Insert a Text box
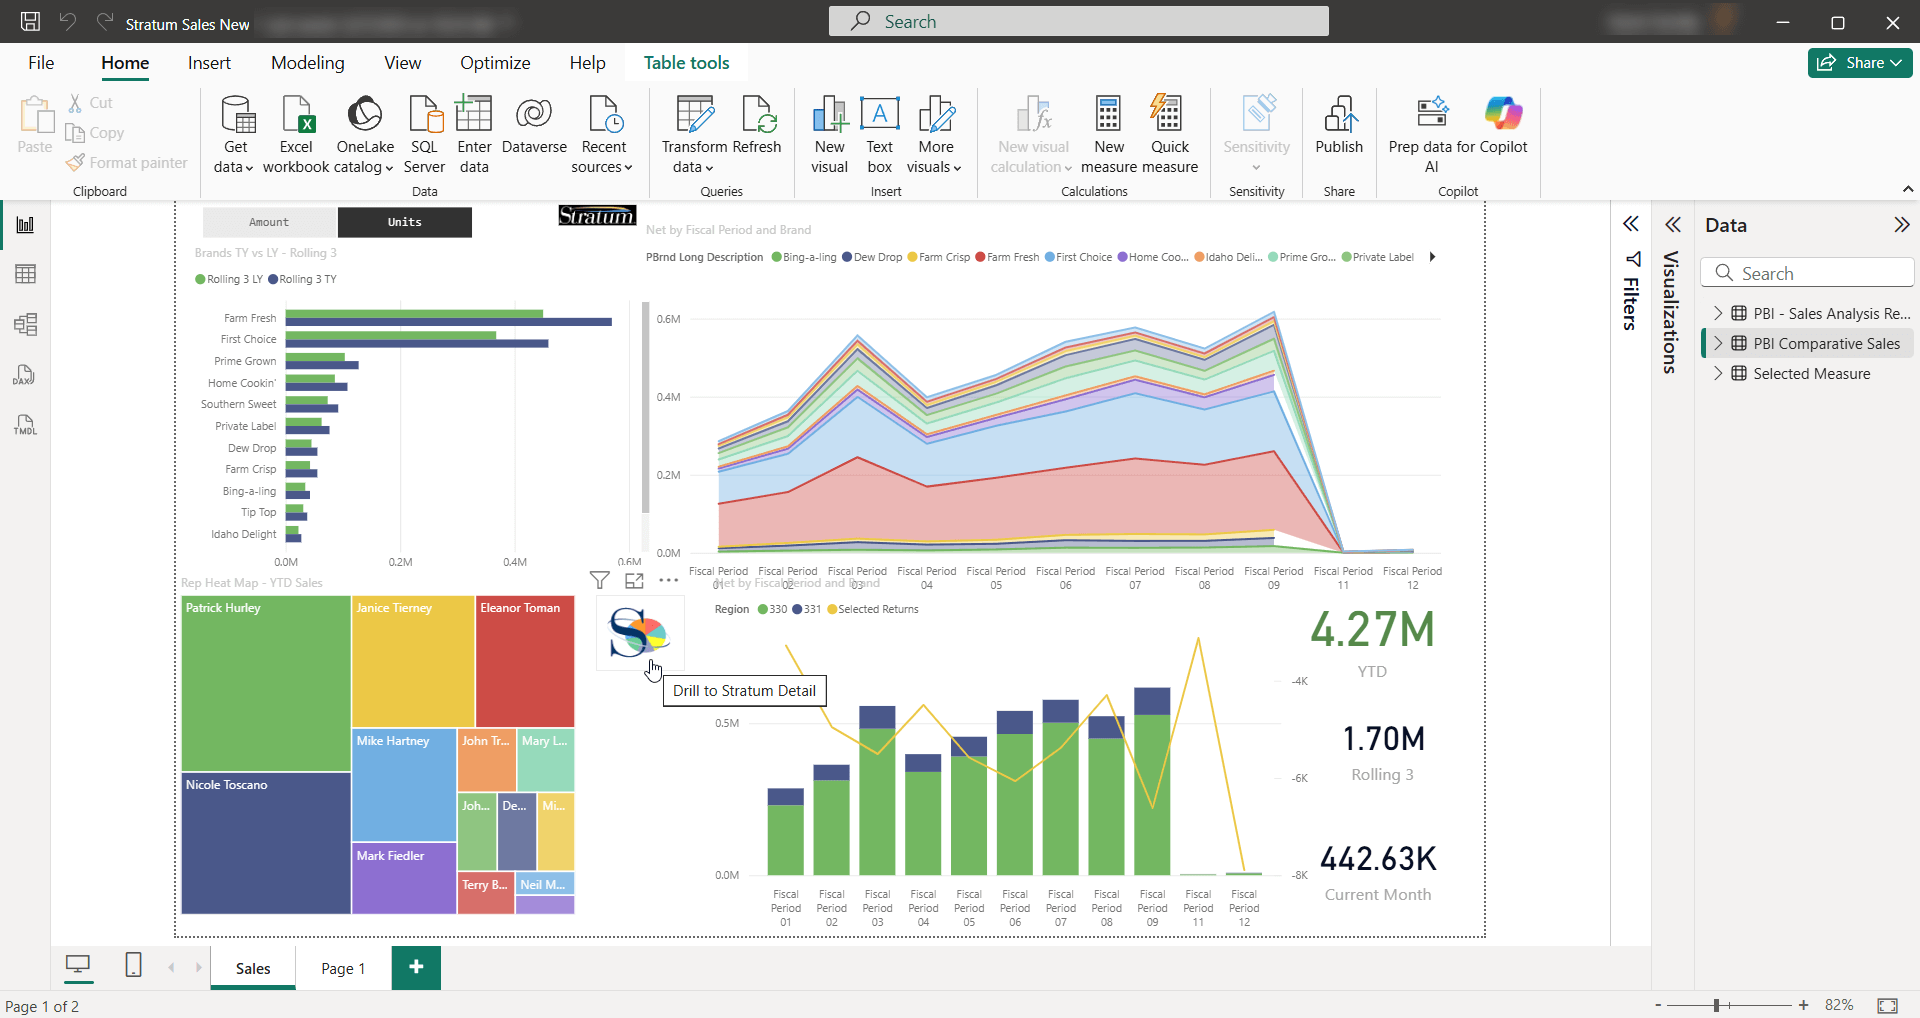 tap(880, 135)
